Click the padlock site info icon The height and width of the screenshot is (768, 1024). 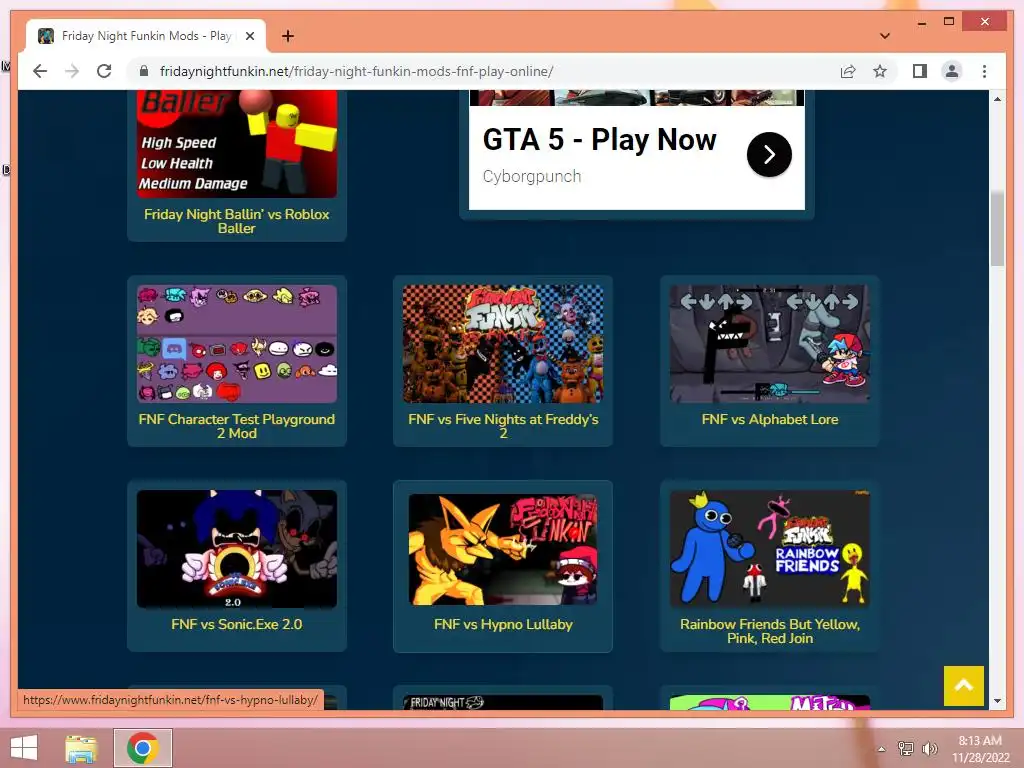[x=144, y=71]
